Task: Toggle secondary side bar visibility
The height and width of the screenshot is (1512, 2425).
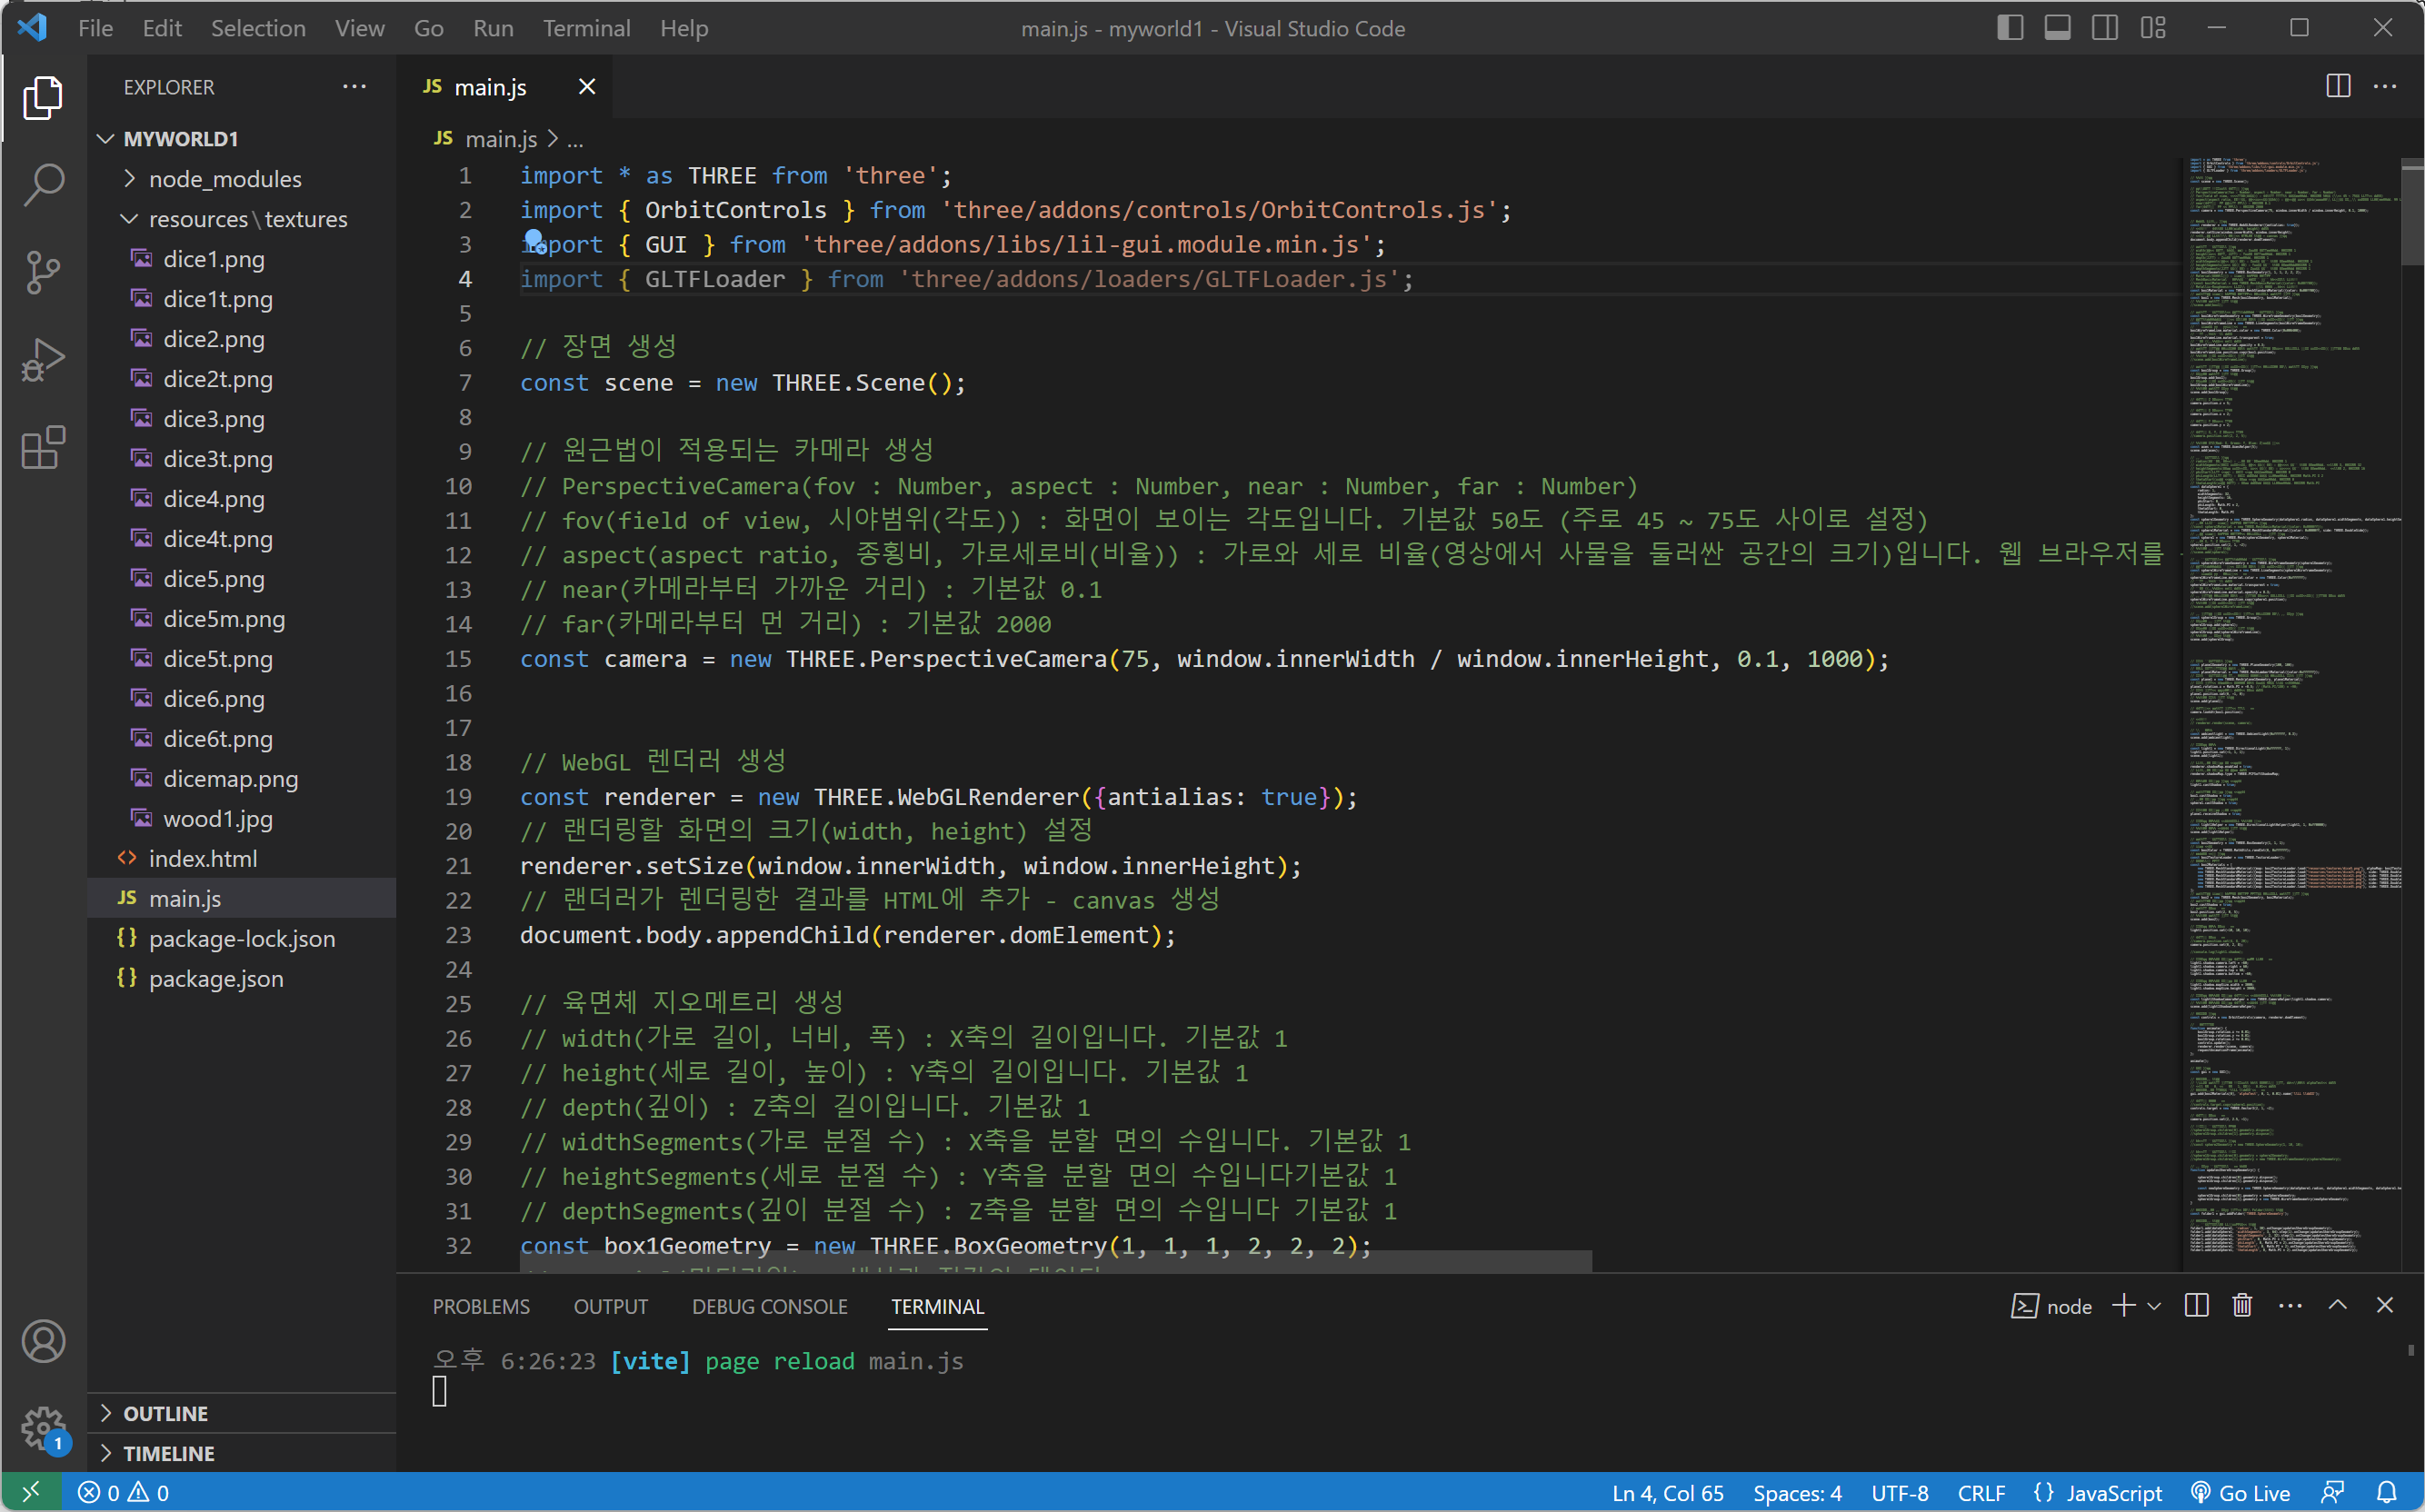Action: (x=2105, y=28)
